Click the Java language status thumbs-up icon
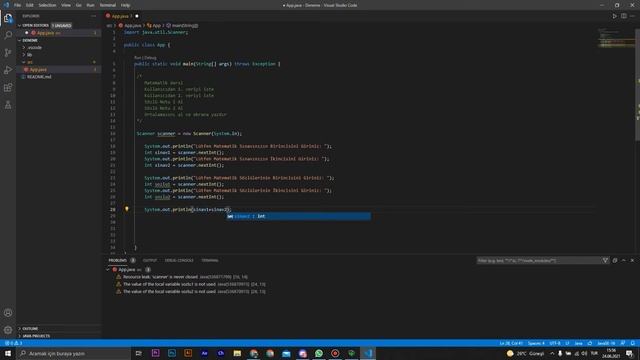This screenshot has width=640, height=360. 590,343
